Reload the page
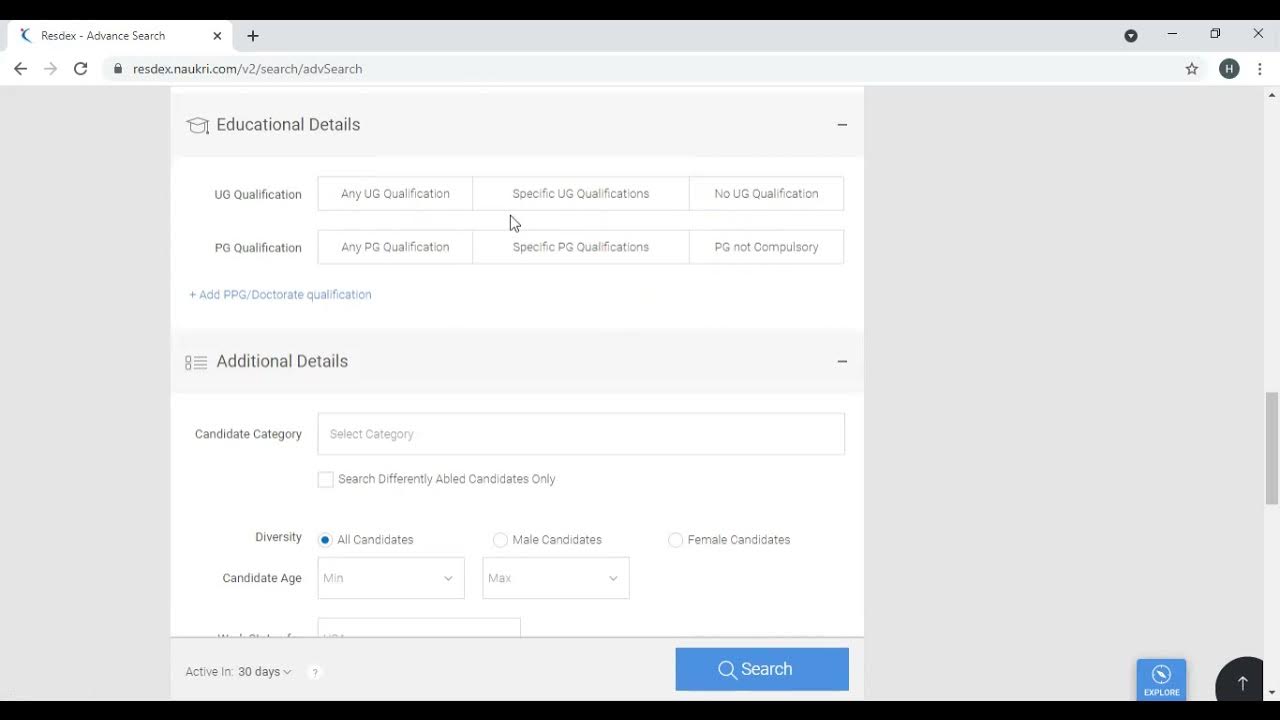Viewport: 1280px width, 720px height. point(81,69)
